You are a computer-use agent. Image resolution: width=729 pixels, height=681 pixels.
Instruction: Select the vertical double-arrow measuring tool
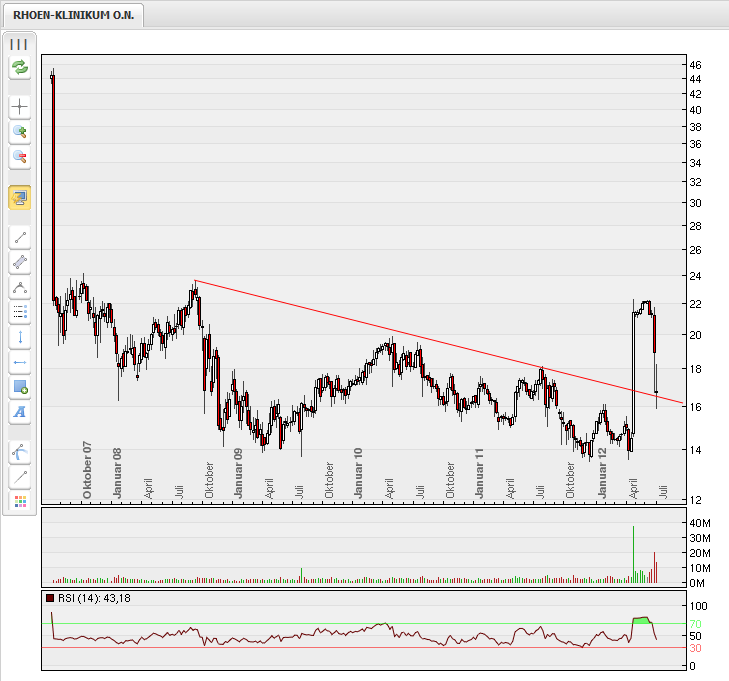(20, 337)
